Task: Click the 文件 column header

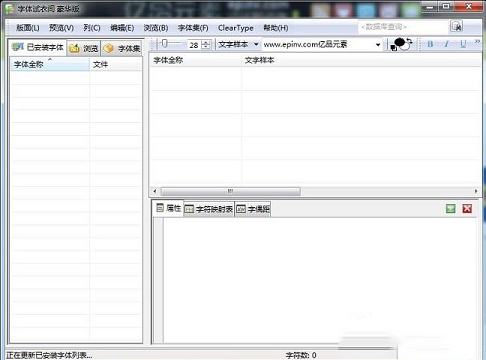Action: (116, 64)
